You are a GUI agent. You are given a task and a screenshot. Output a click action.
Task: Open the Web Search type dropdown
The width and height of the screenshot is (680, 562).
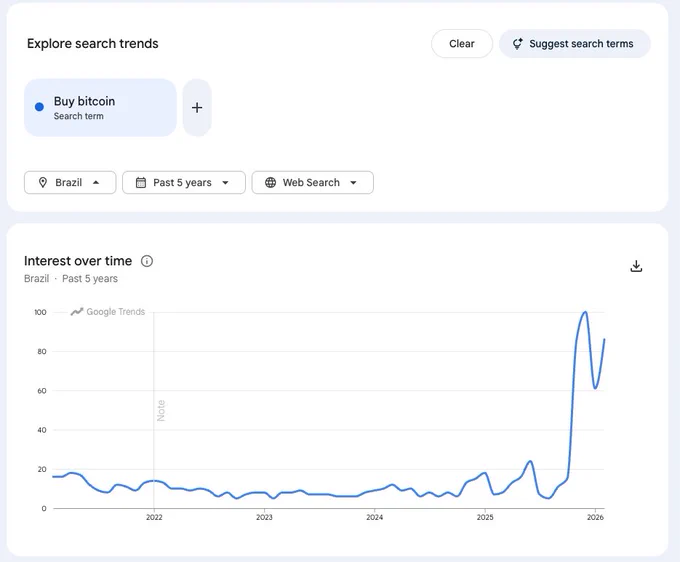point(312,183)
